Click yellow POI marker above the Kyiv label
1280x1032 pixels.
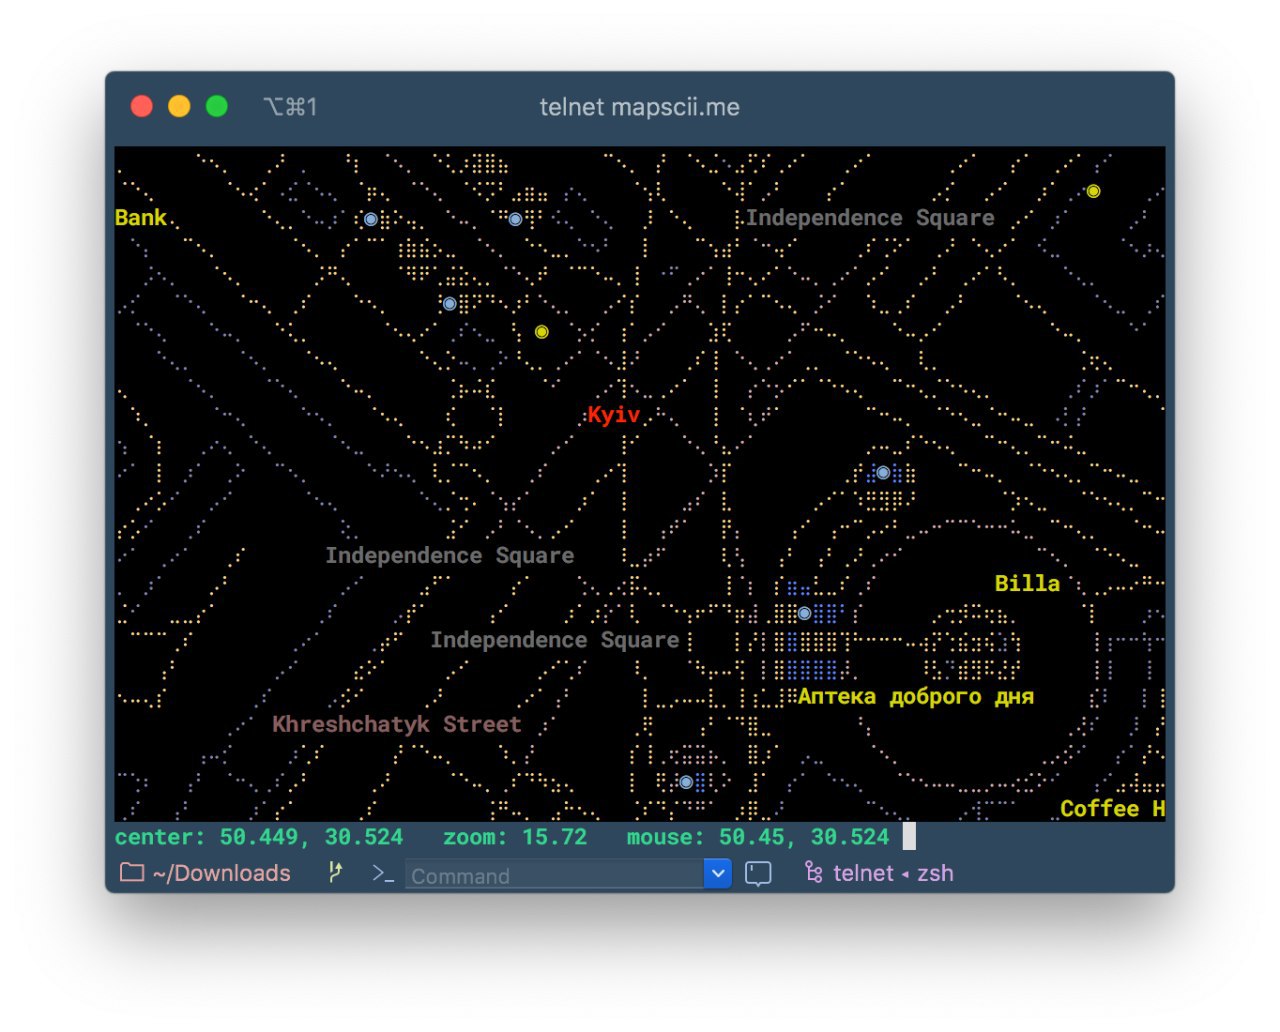(541, 332)
